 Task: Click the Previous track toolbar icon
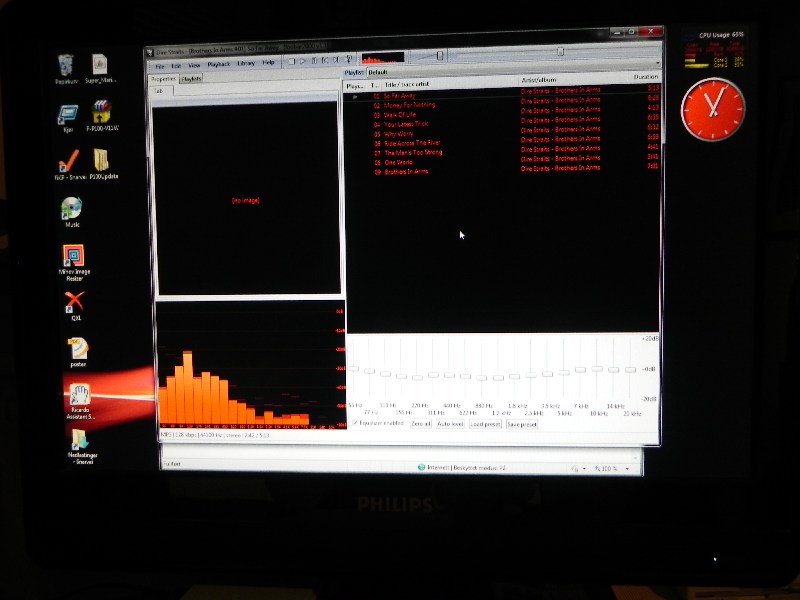(x=325, y=60)
